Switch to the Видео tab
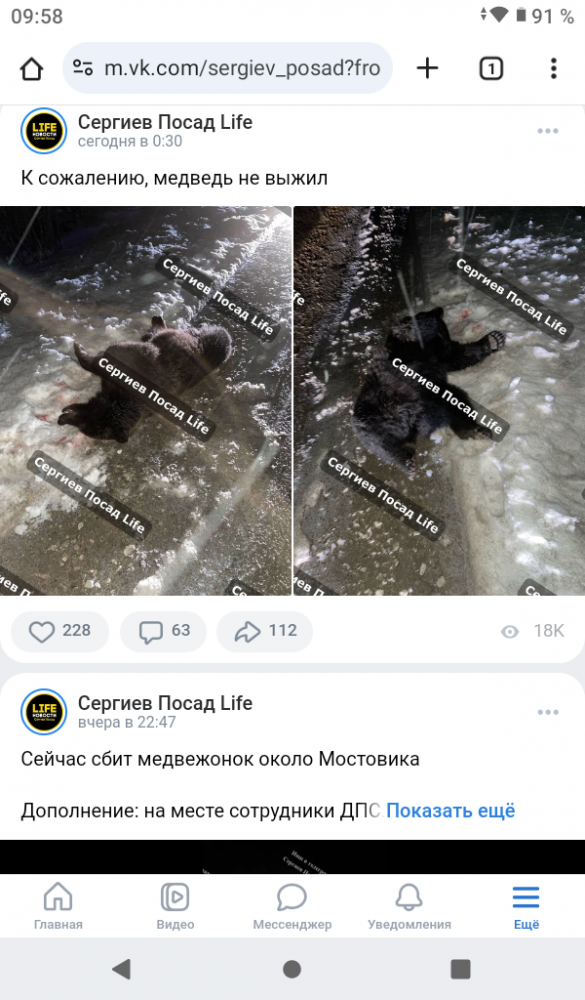 [x=175, y=906]
